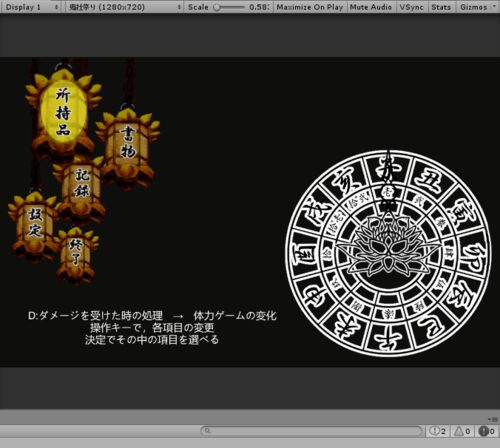This screenshot has width=500, height=448.
Task: Open the Gizmos dropdown arrow
Action: tap(494, 7)
